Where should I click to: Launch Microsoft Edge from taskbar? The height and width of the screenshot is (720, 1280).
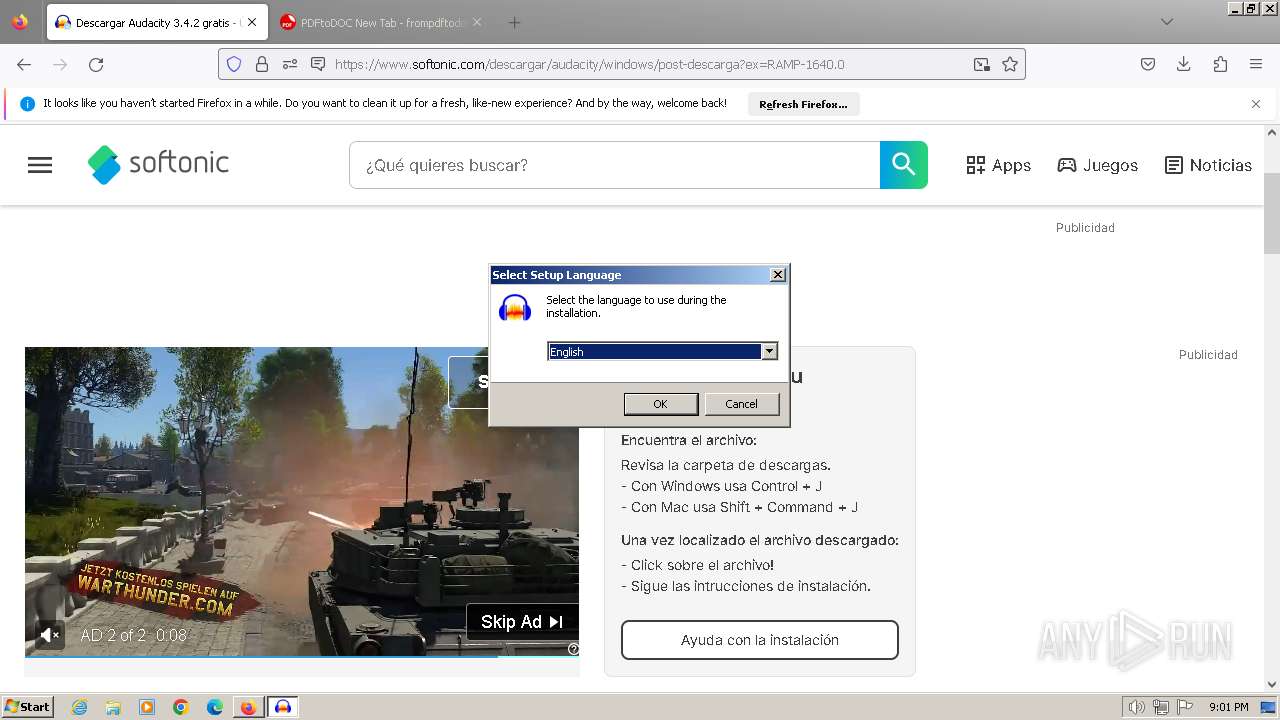[x=215, y=707]
